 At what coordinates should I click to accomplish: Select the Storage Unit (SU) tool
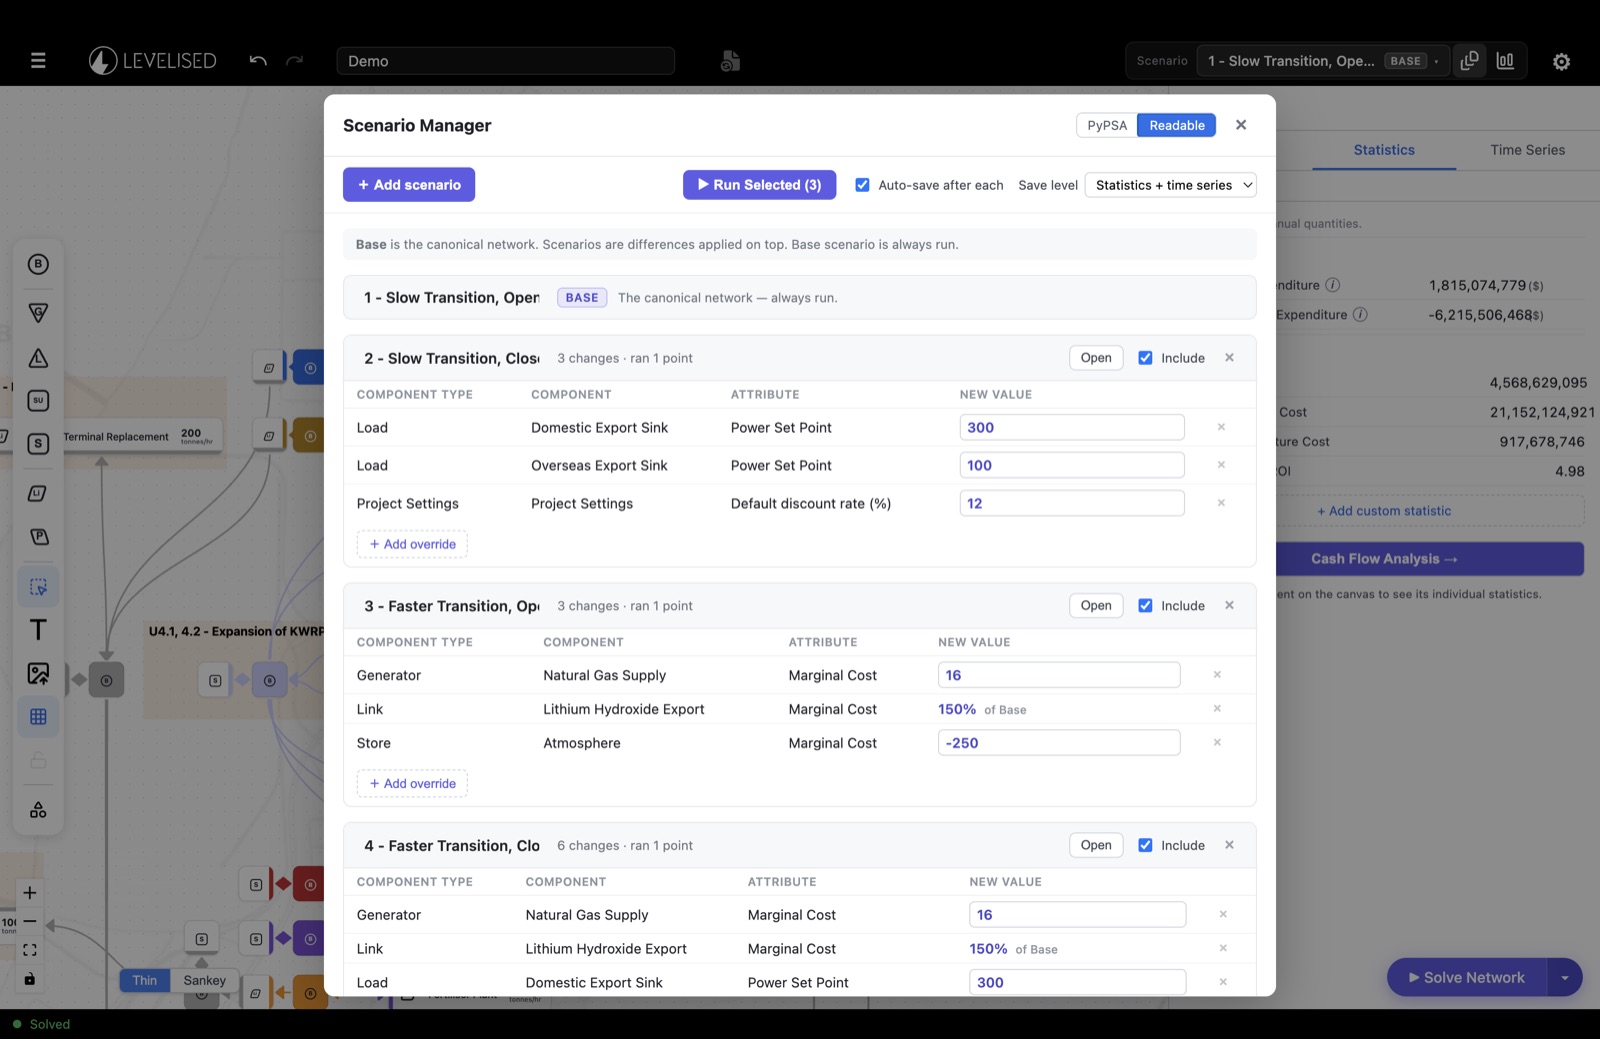click(38, 401)
